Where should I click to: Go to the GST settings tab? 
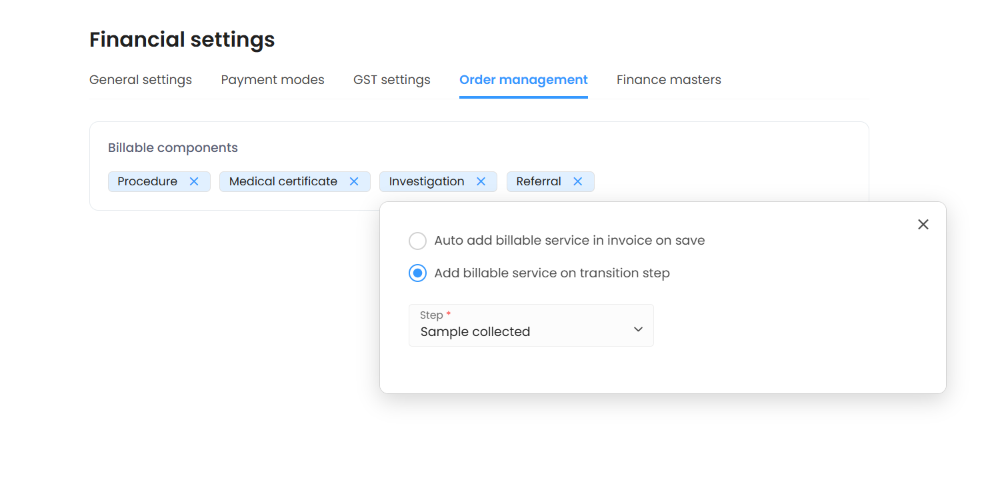[x=391, y=80]
